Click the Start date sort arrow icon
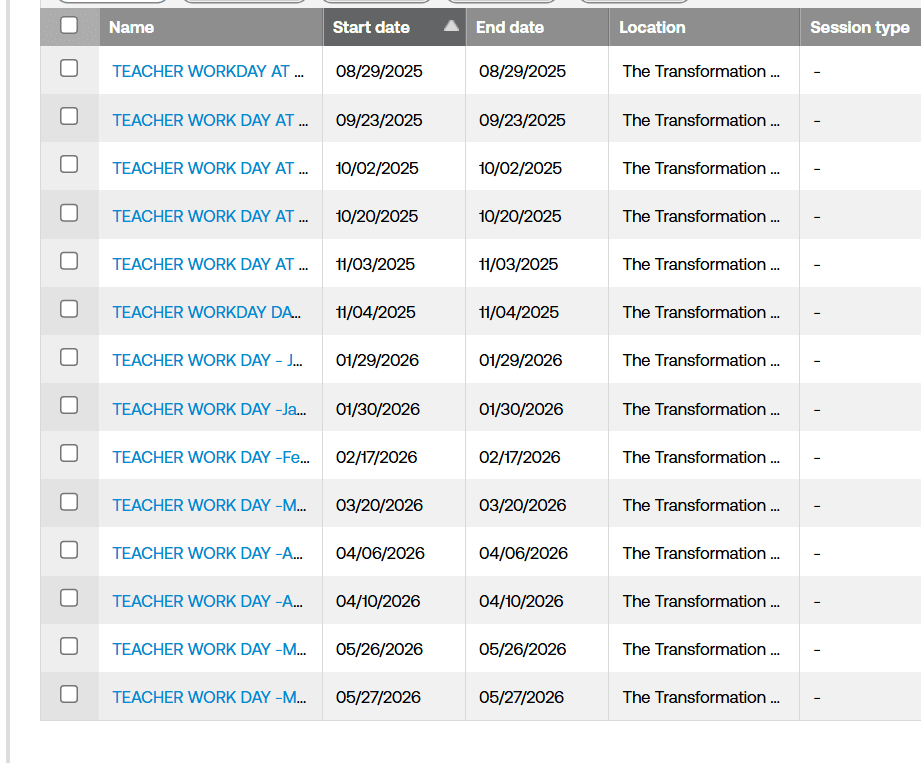The width and height of the screenshot is (921, 763). tap(451, 26)
